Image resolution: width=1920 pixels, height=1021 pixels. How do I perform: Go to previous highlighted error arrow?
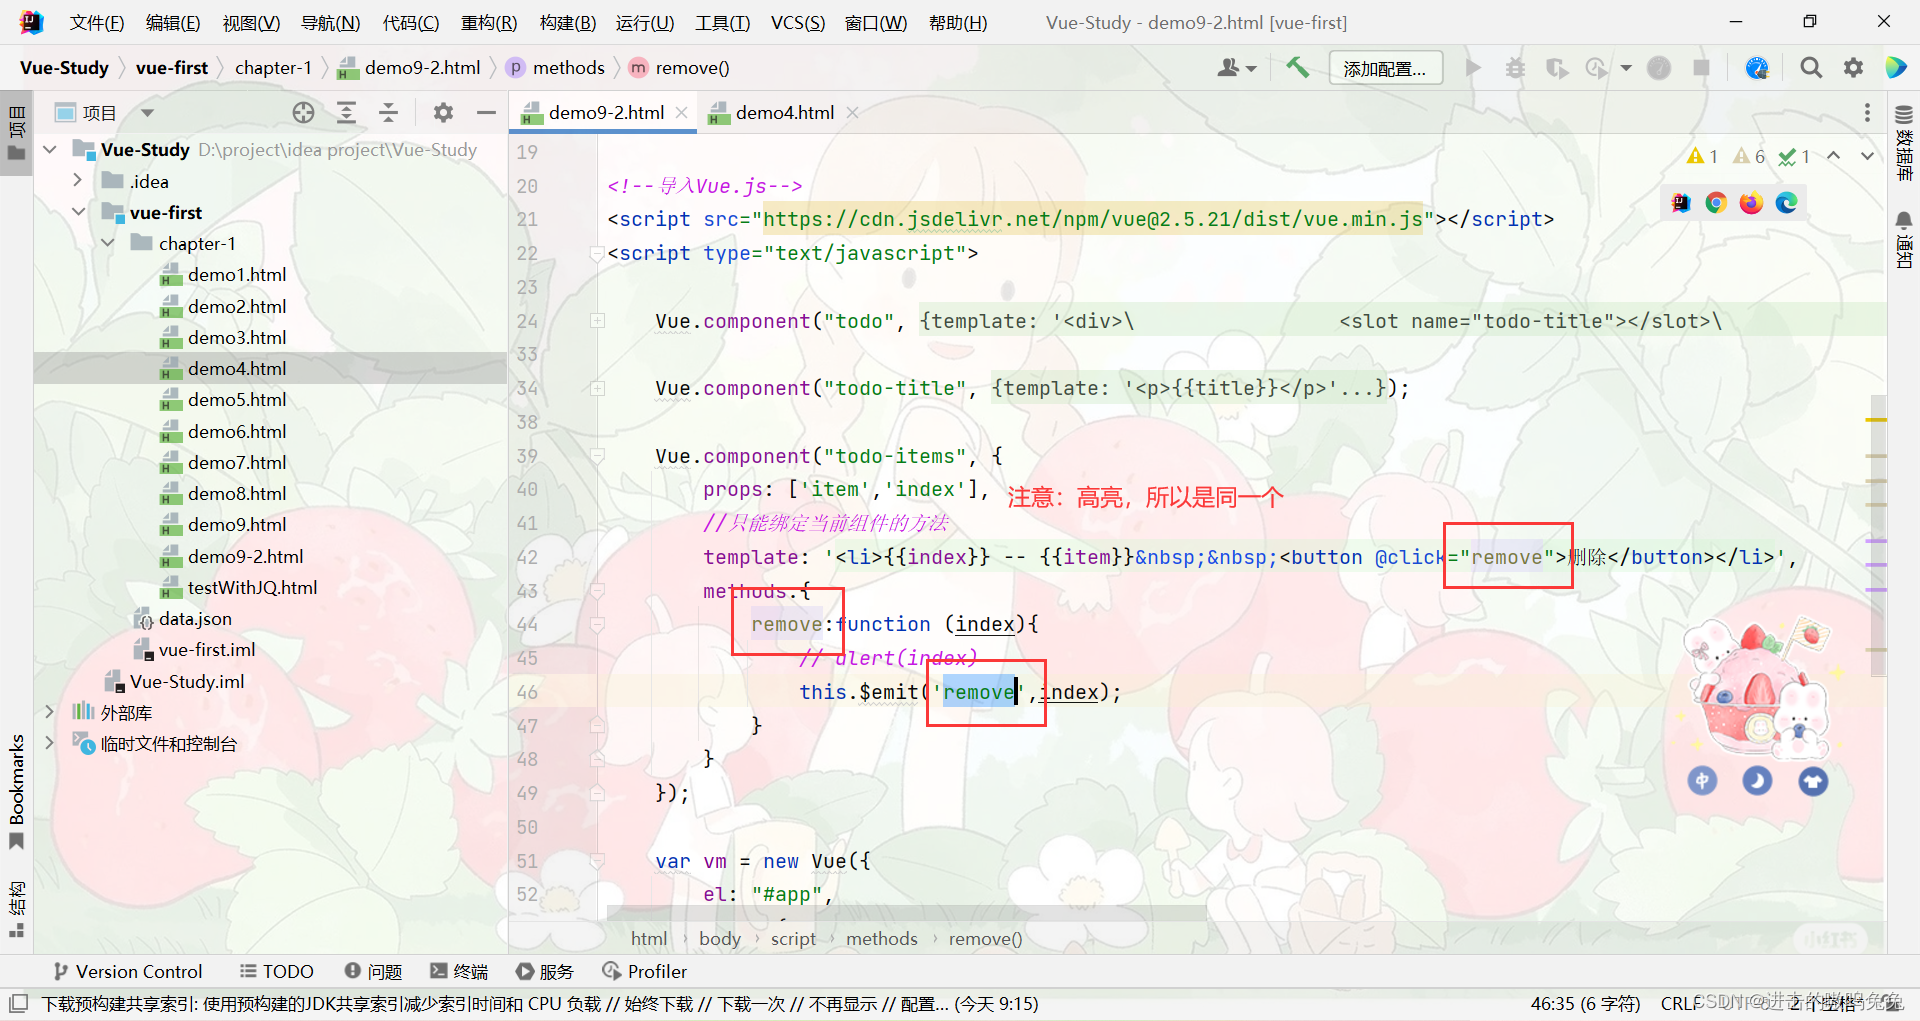pyautogui.click(x=1833, y=156)
